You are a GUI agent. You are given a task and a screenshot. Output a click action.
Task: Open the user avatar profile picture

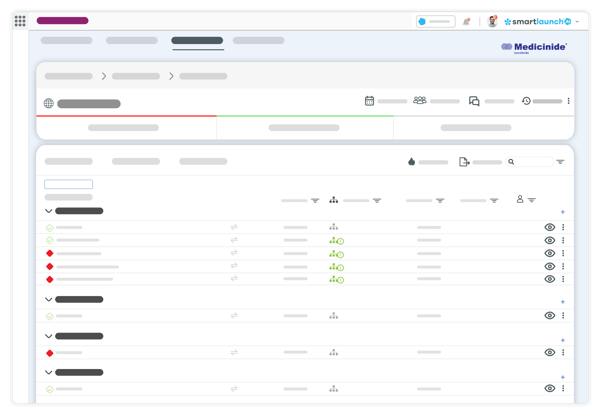click(x=492, y=21)
